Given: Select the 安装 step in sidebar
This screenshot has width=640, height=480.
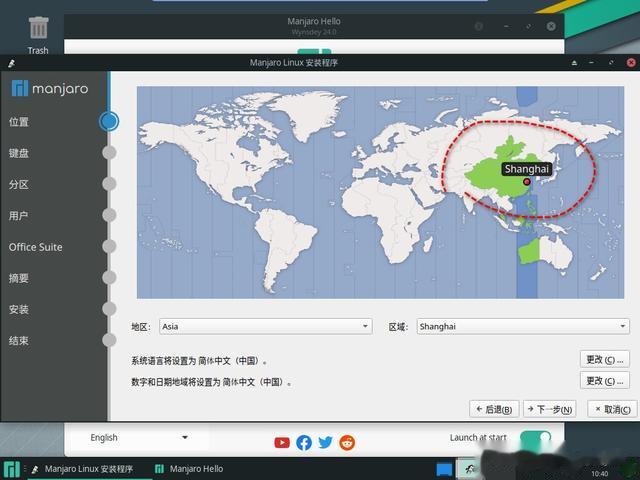Looking at the screenshot, I should [x=19, y=309].
